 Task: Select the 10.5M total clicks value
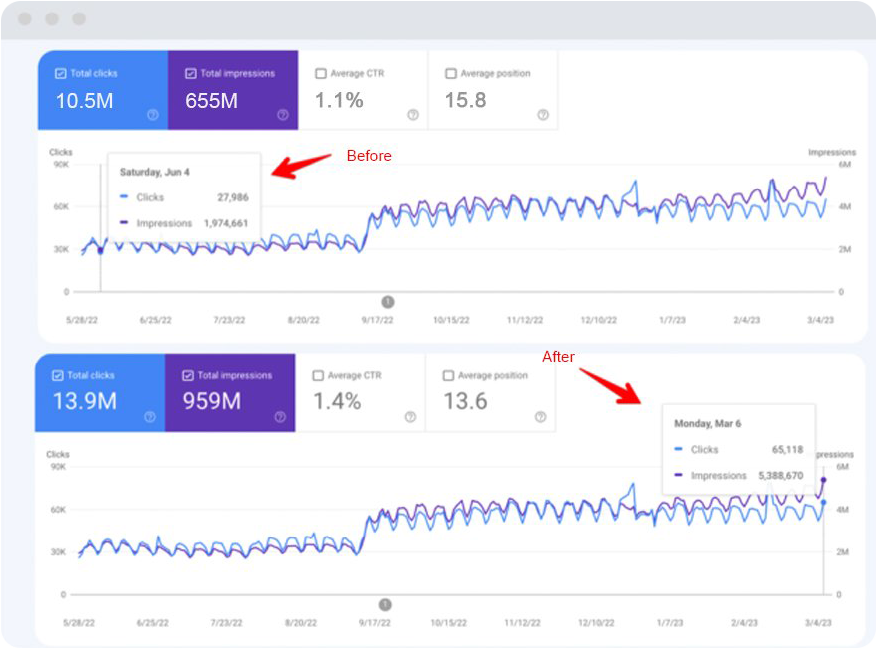[x=85, y=100]
